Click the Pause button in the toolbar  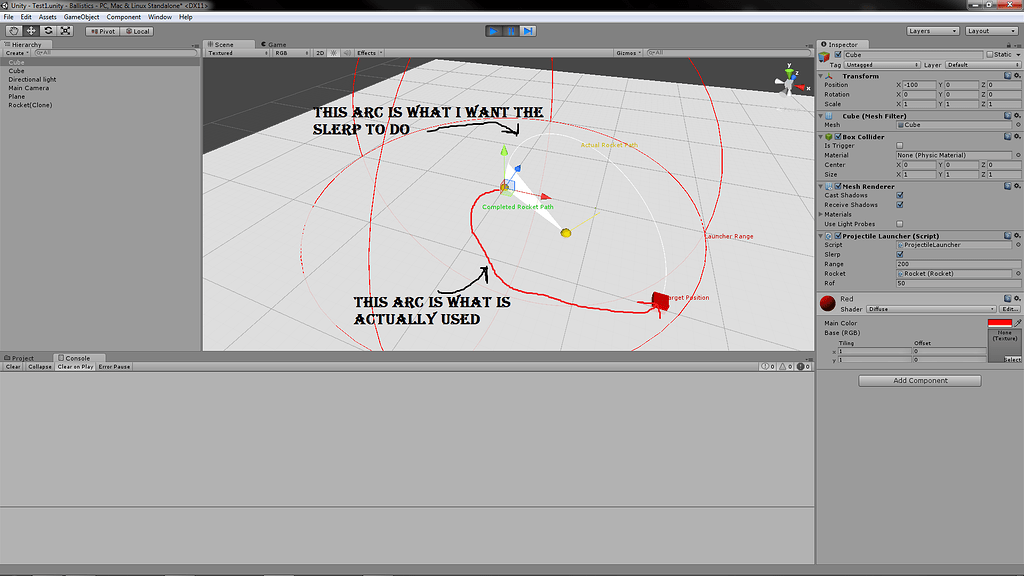(x=511, y=31)
